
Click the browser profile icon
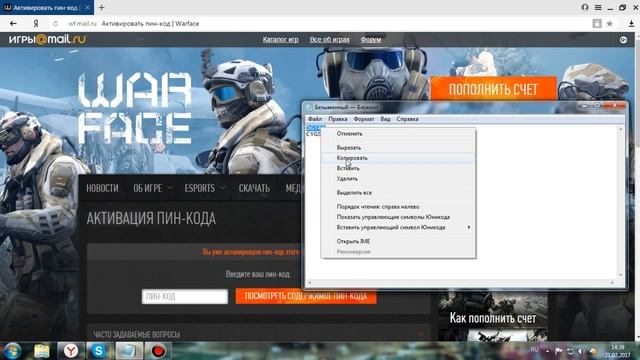click(585, 7)
